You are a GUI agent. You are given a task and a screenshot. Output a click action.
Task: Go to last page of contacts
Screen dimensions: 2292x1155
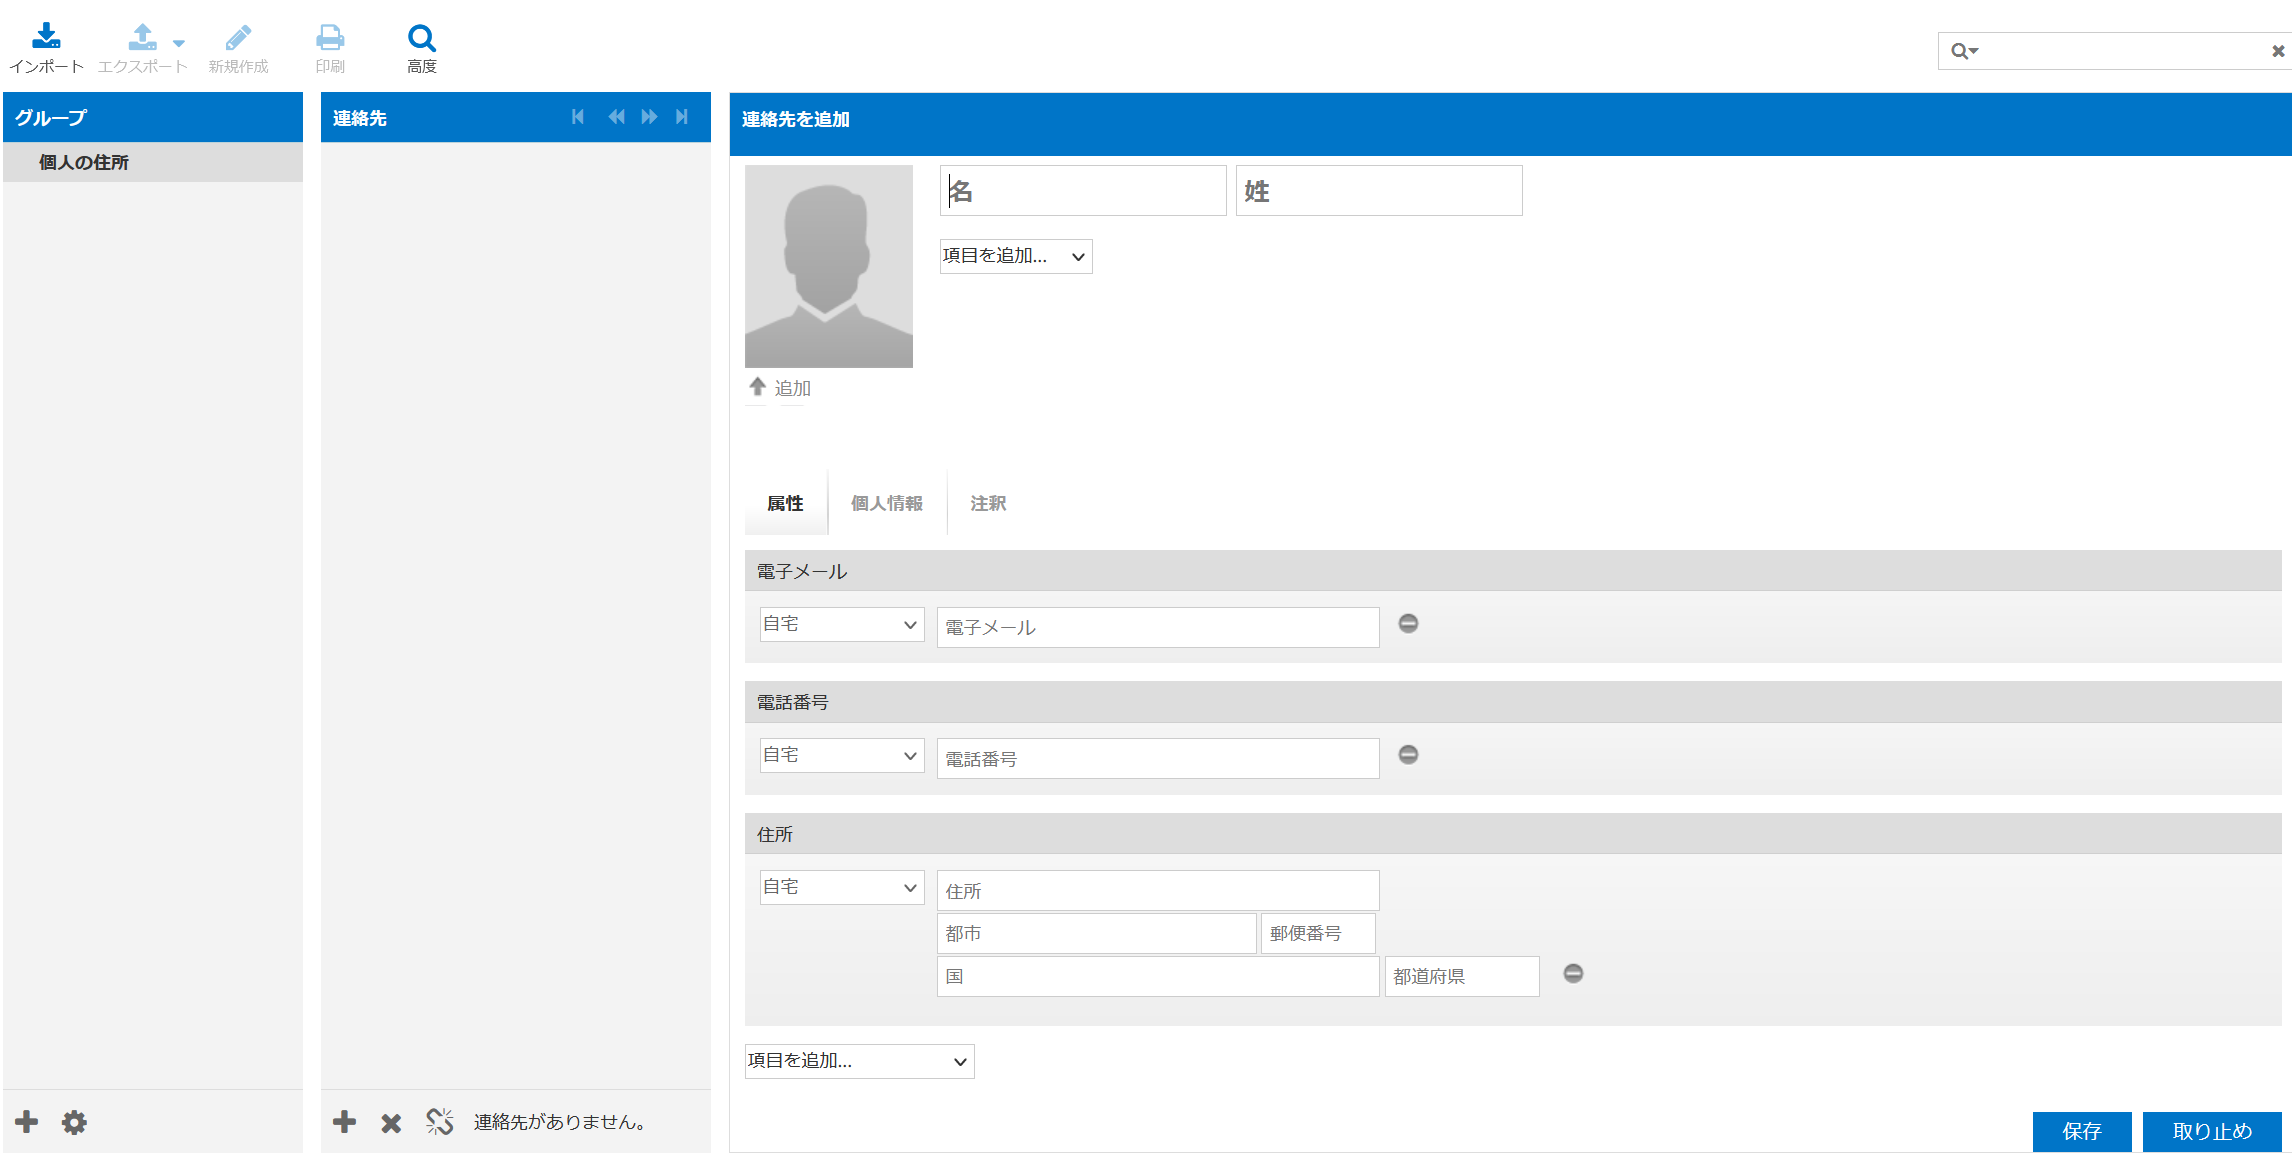click(682, 117)
